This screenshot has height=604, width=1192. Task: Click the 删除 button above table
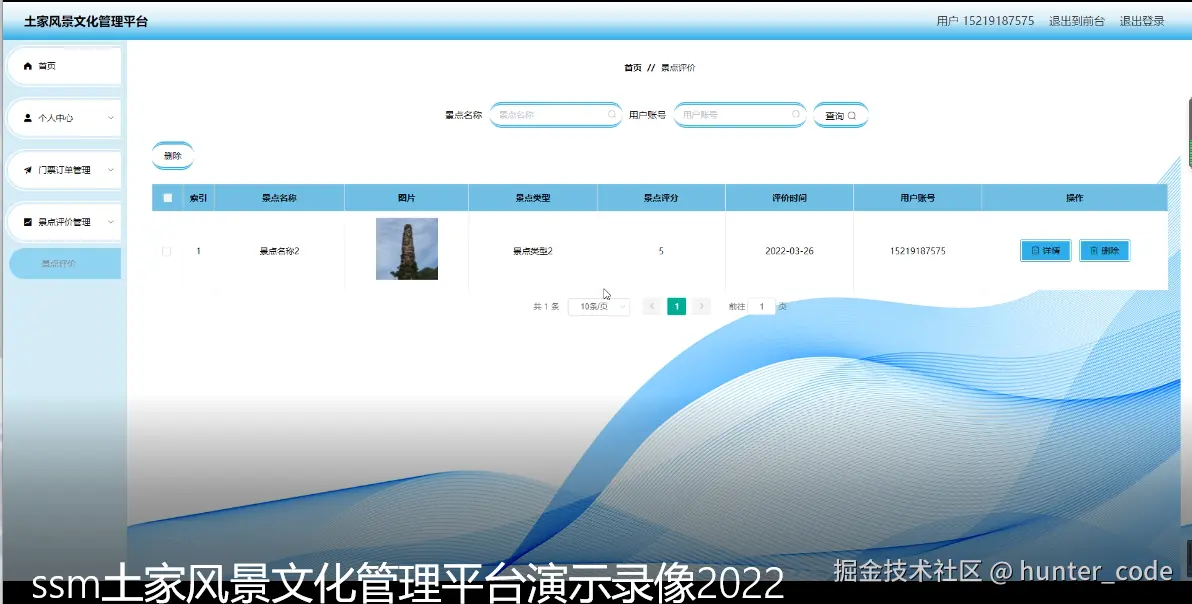[x=173, y=156]
